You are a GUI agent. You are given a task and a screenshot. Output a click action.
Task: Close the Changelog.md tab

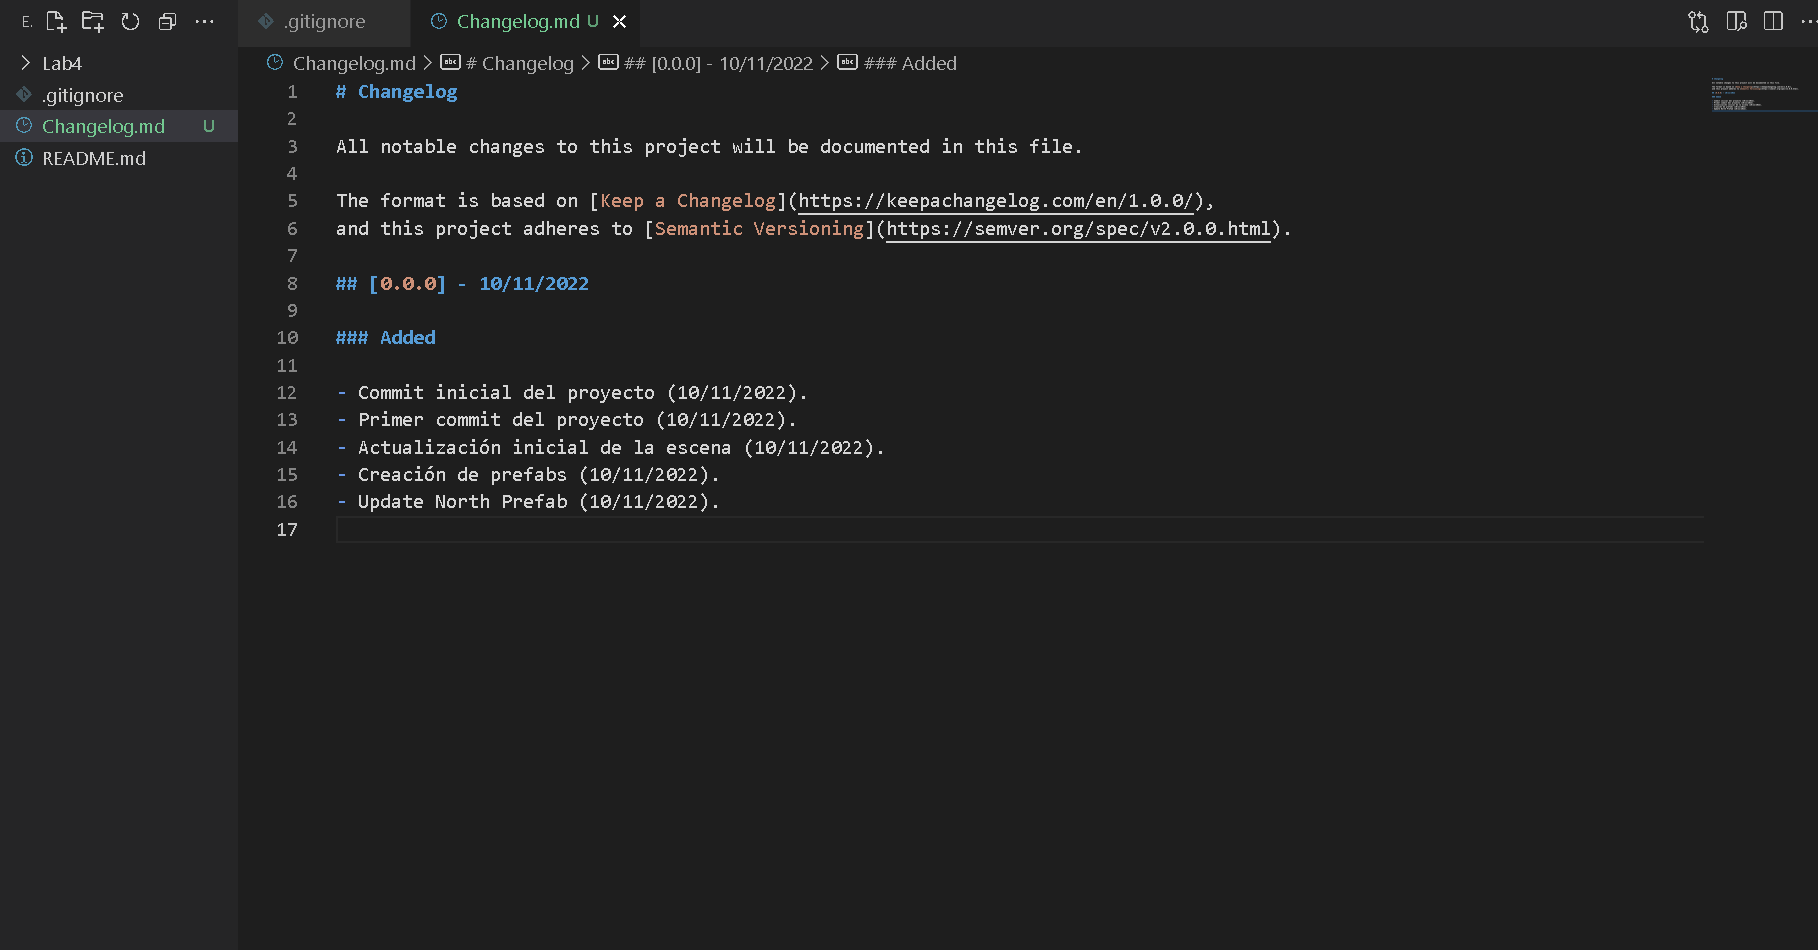pyautogui.click(x=620, y=21)
